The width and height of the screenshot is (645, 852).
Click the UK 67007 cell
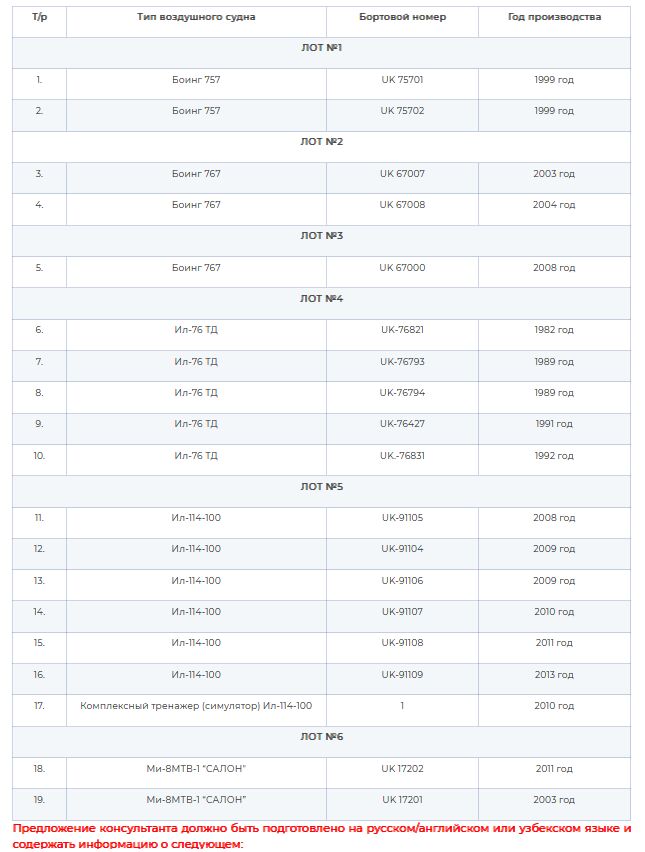402,178
